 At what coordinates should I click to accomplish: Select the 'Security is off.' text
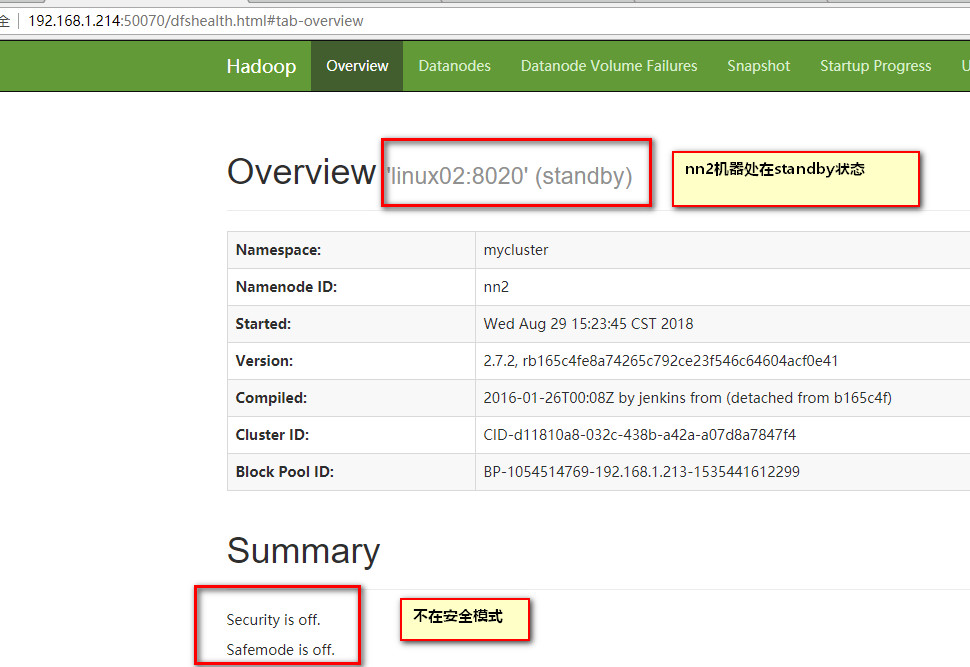tap(273, 620)
